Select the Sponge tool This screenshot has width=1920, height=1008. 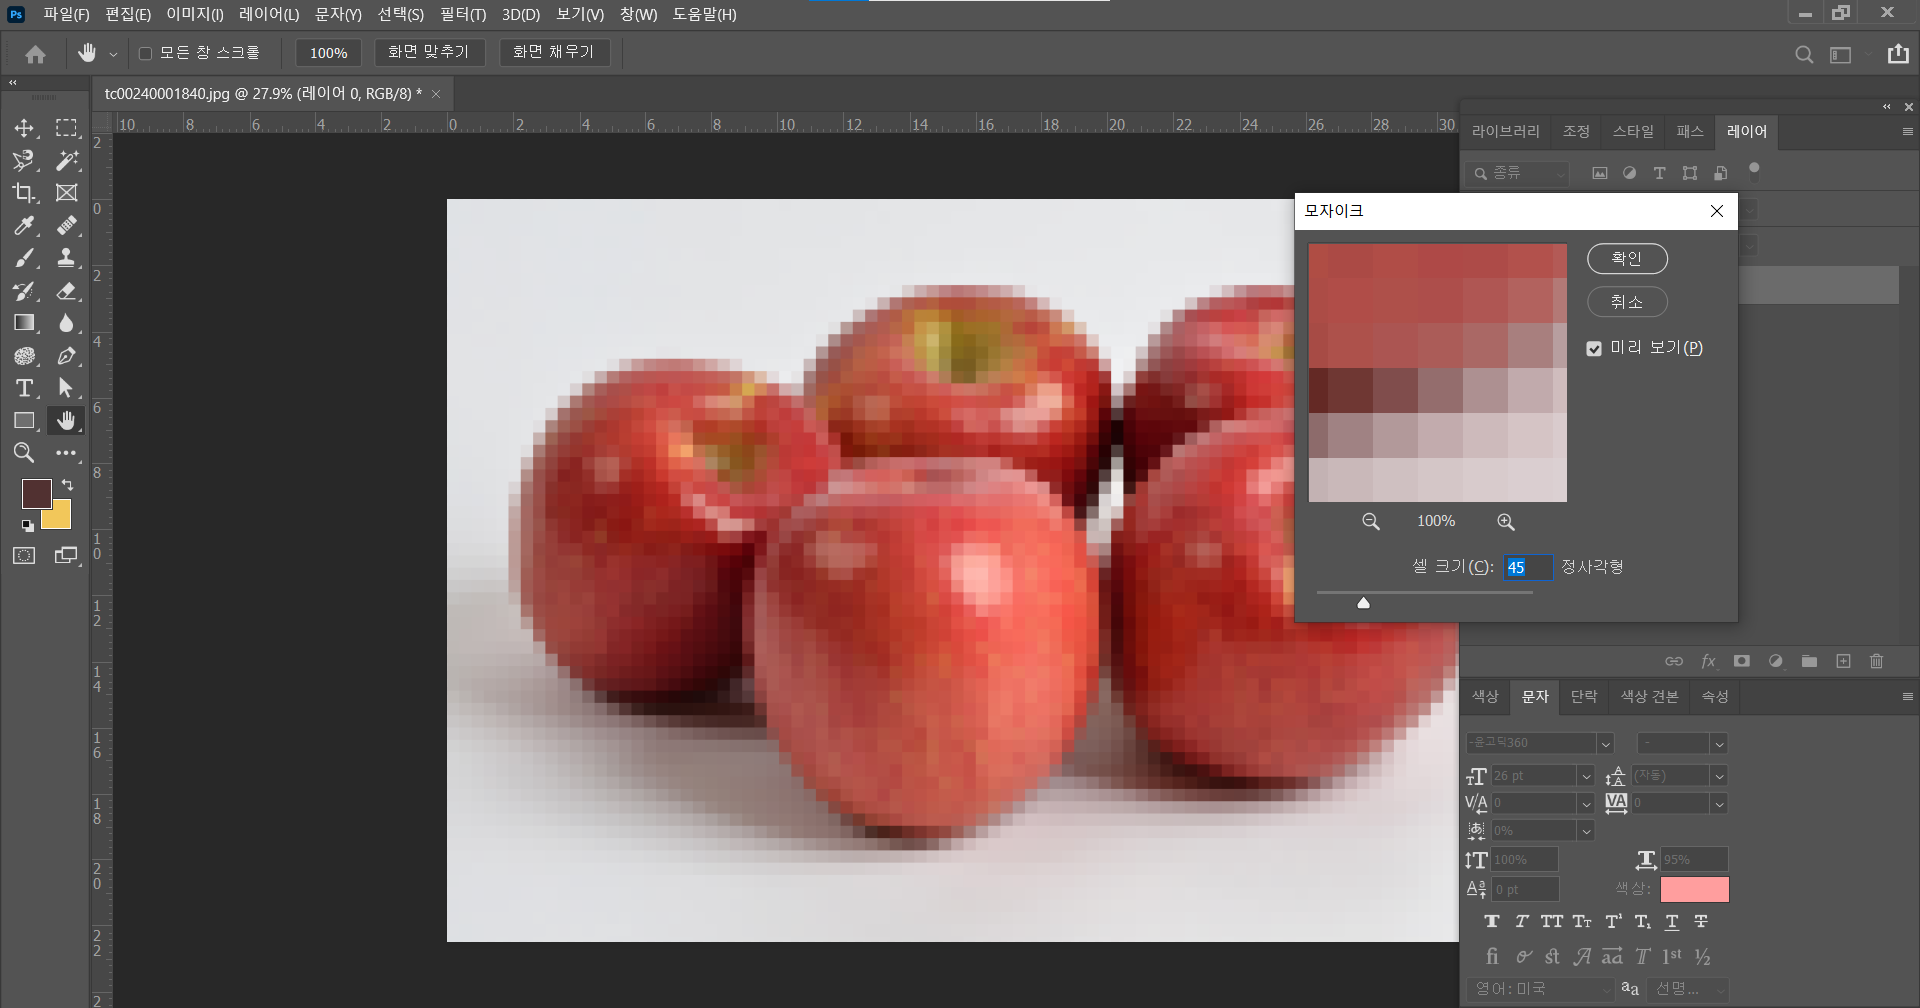click(x=24, y=356)
